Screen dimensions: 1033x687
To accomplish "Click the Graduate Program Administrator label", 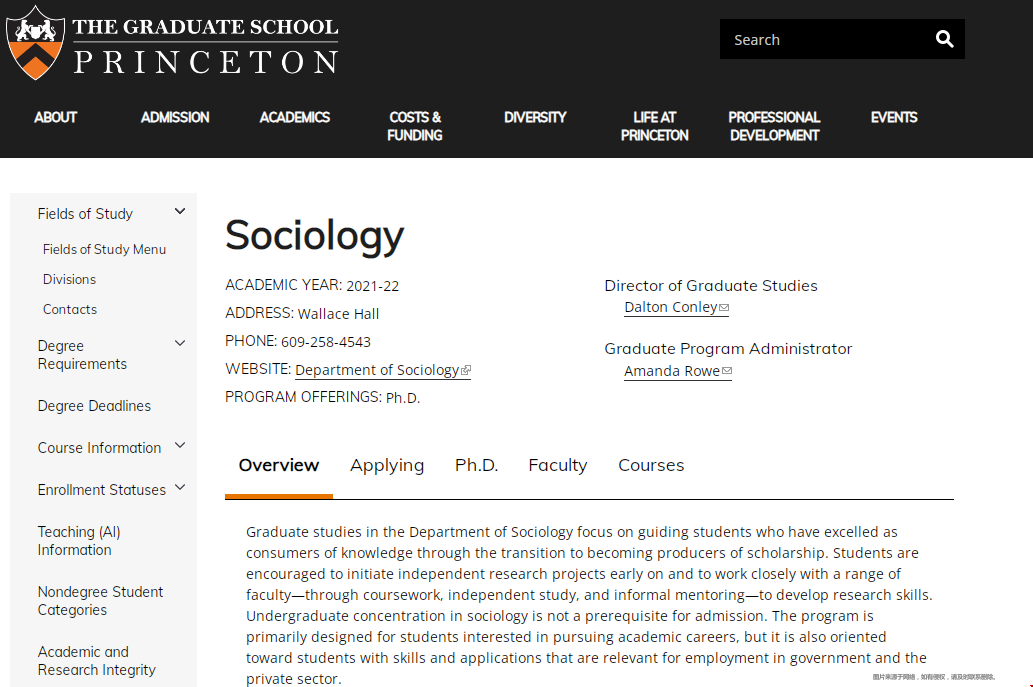I will [728, 349].
